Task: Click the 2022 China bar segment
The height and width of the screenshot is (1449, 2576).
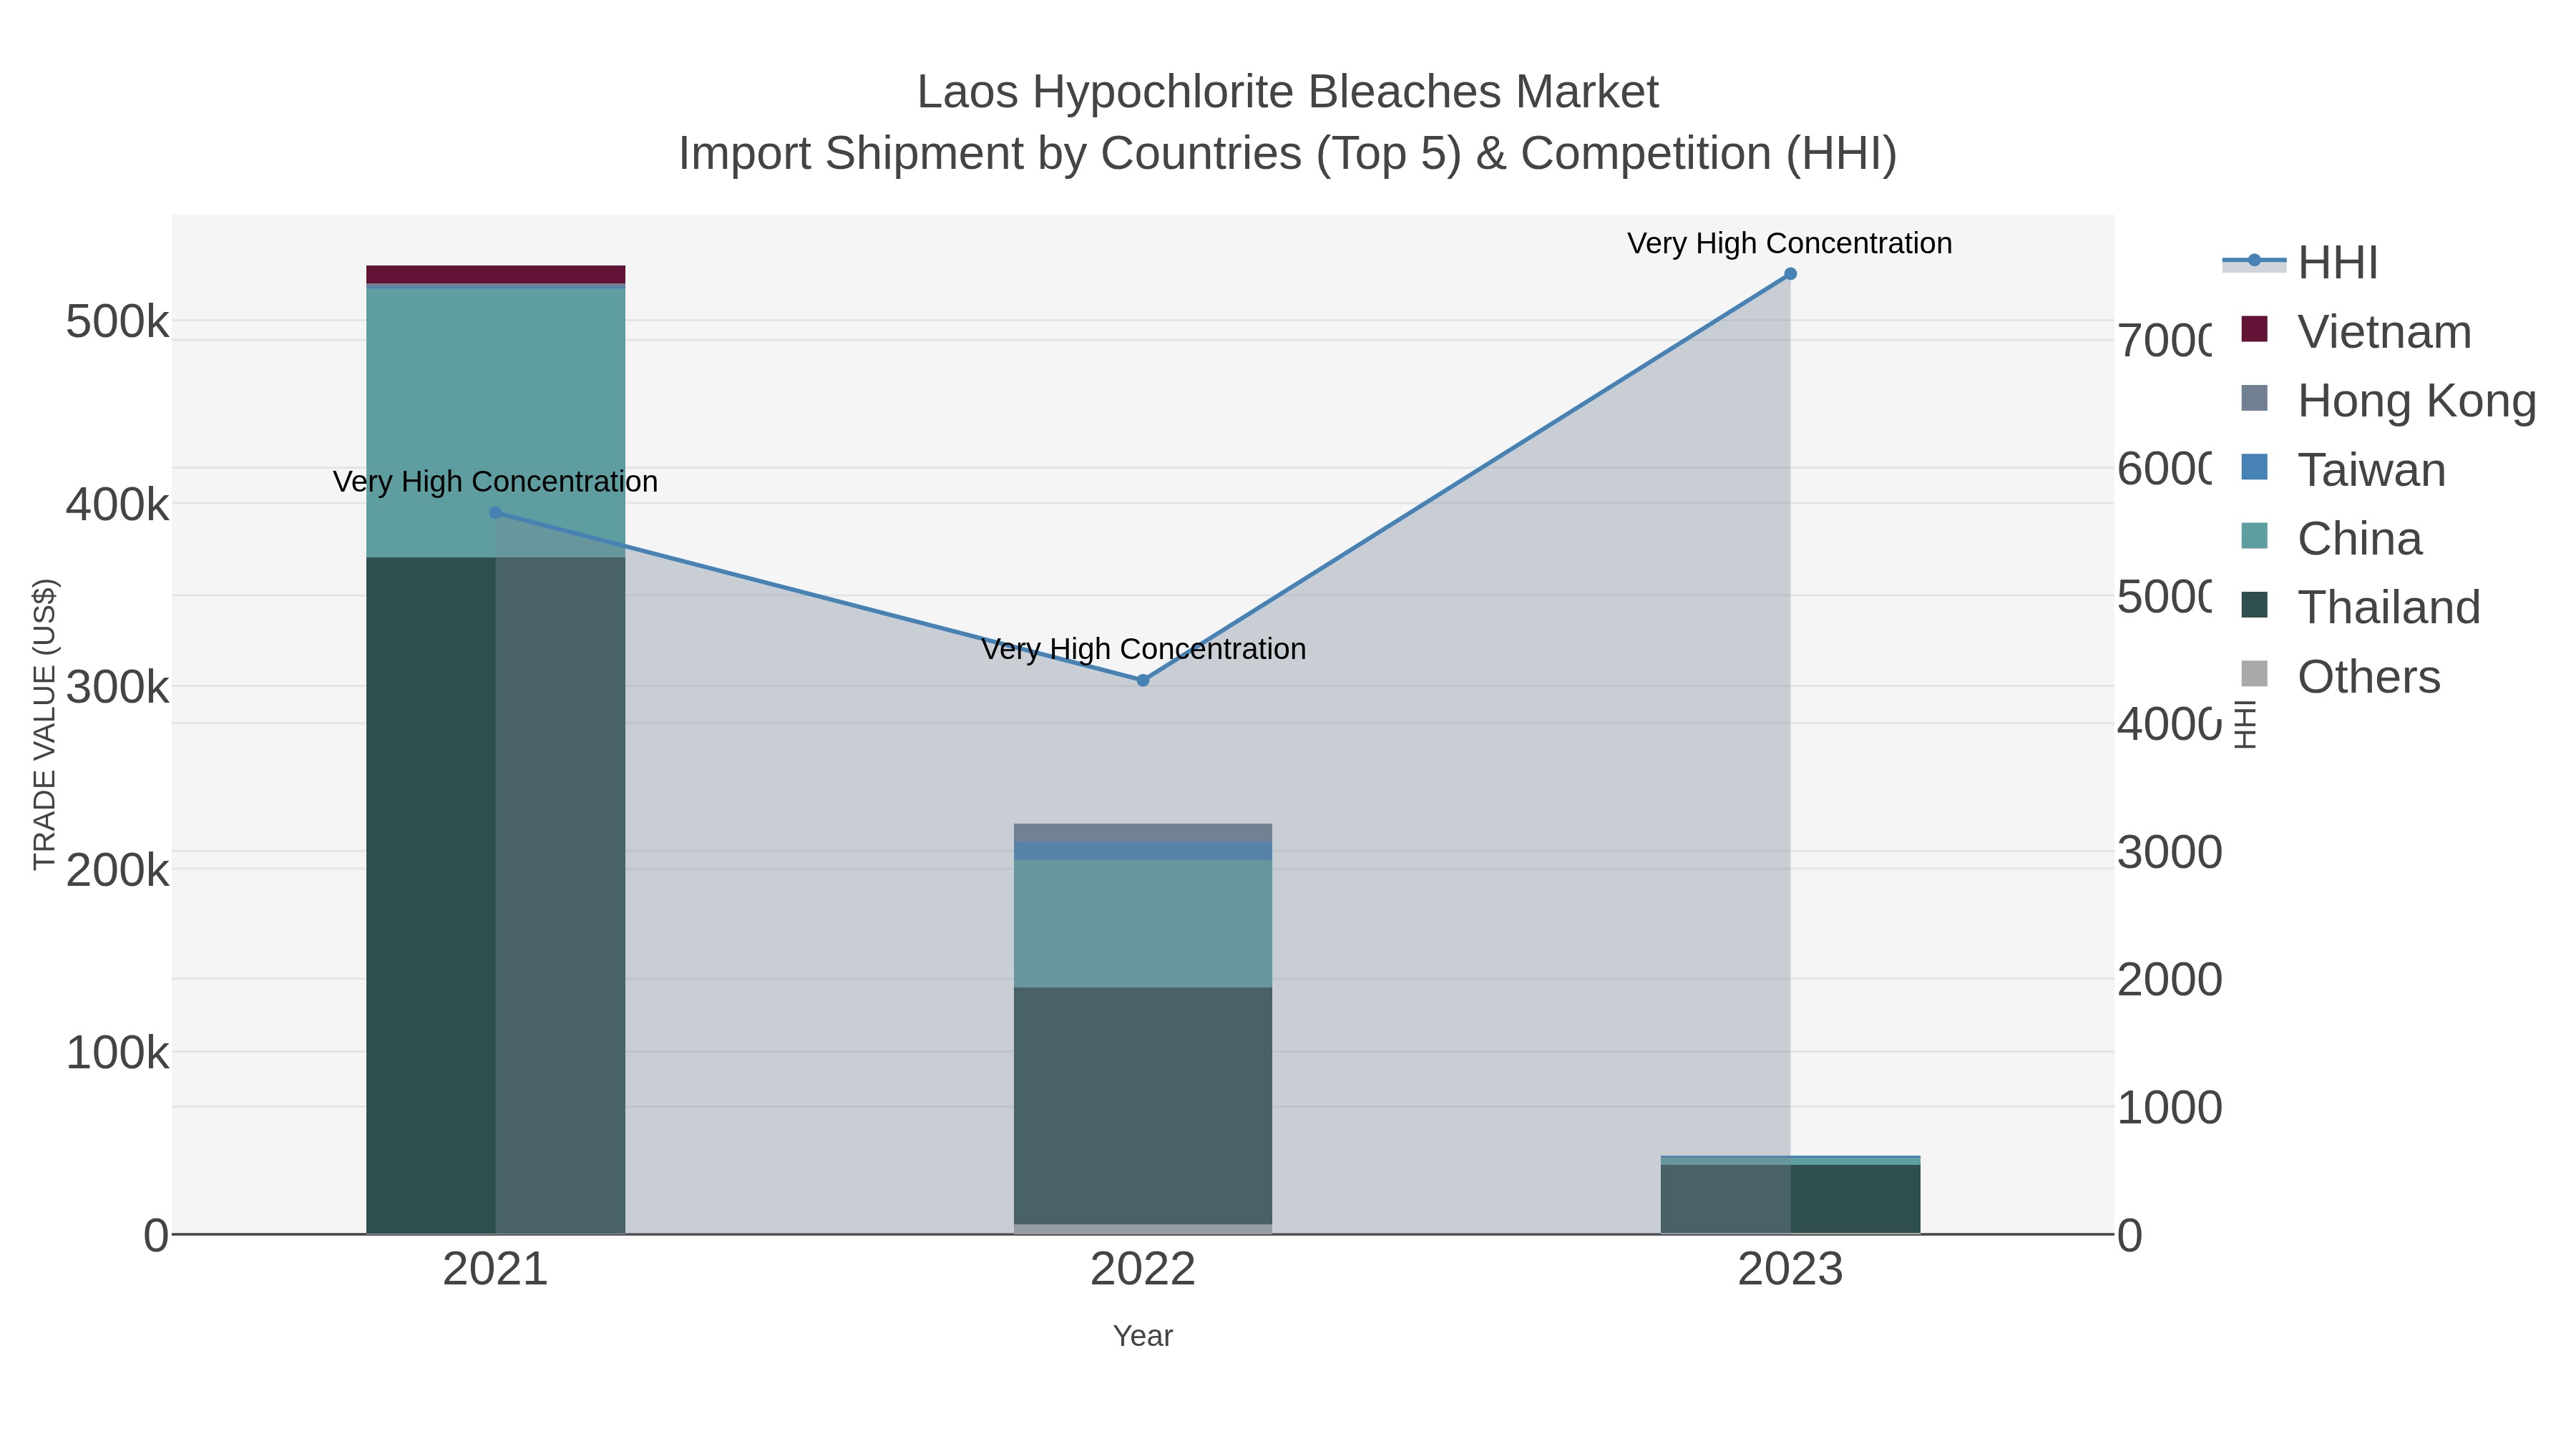Action: pyautogui.click(x=1143, y=924)
